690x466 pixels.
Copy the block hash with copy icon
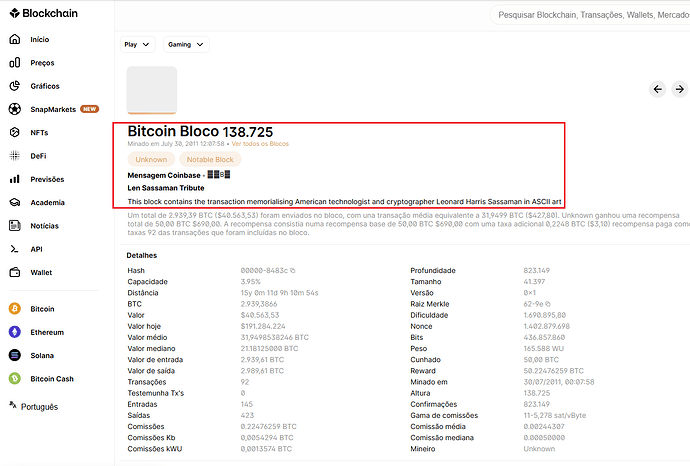pos(293,271)
